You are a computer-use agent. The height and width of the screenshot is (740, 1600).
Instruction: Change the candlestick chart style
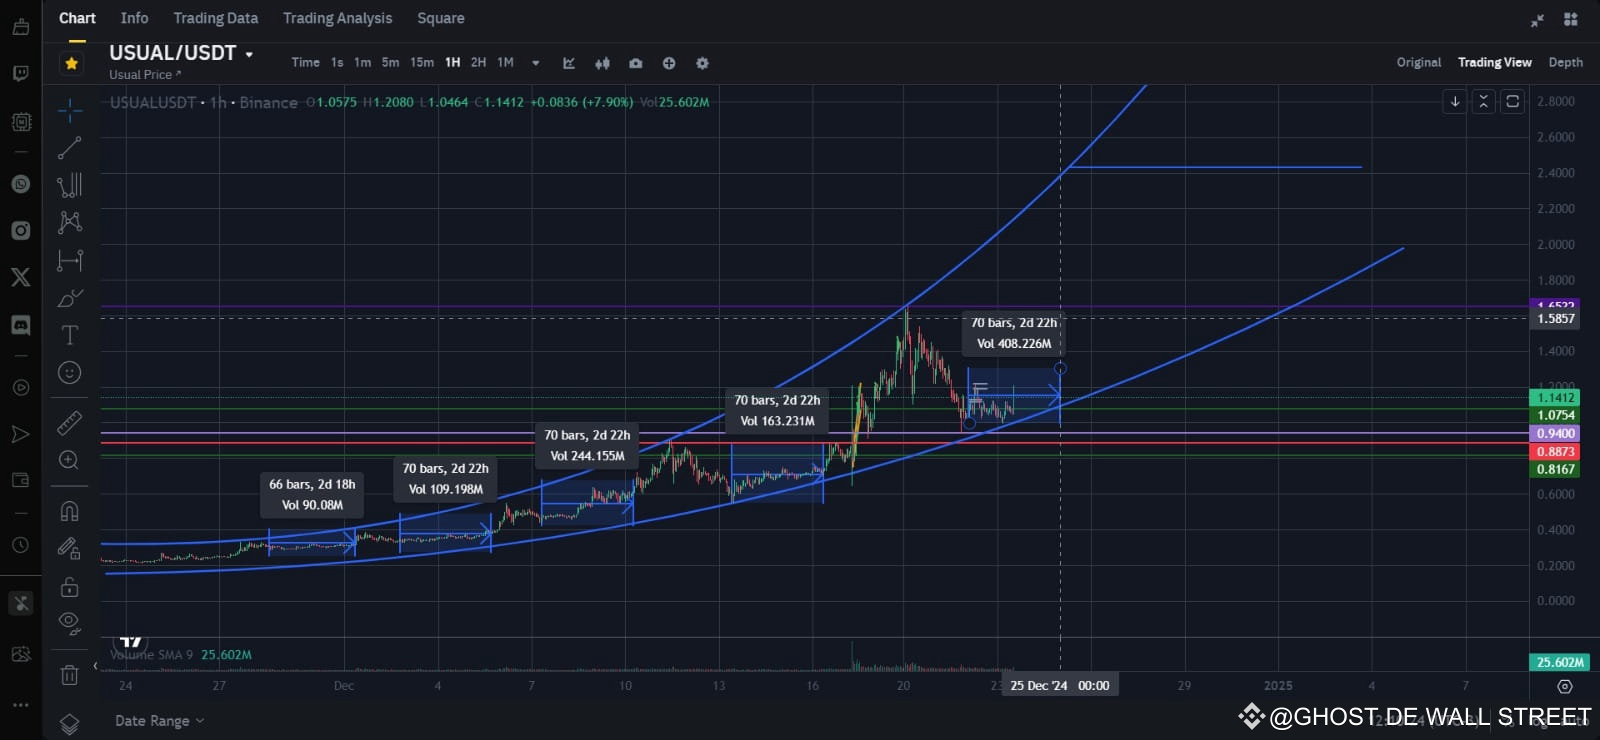(x=602, y=63)
